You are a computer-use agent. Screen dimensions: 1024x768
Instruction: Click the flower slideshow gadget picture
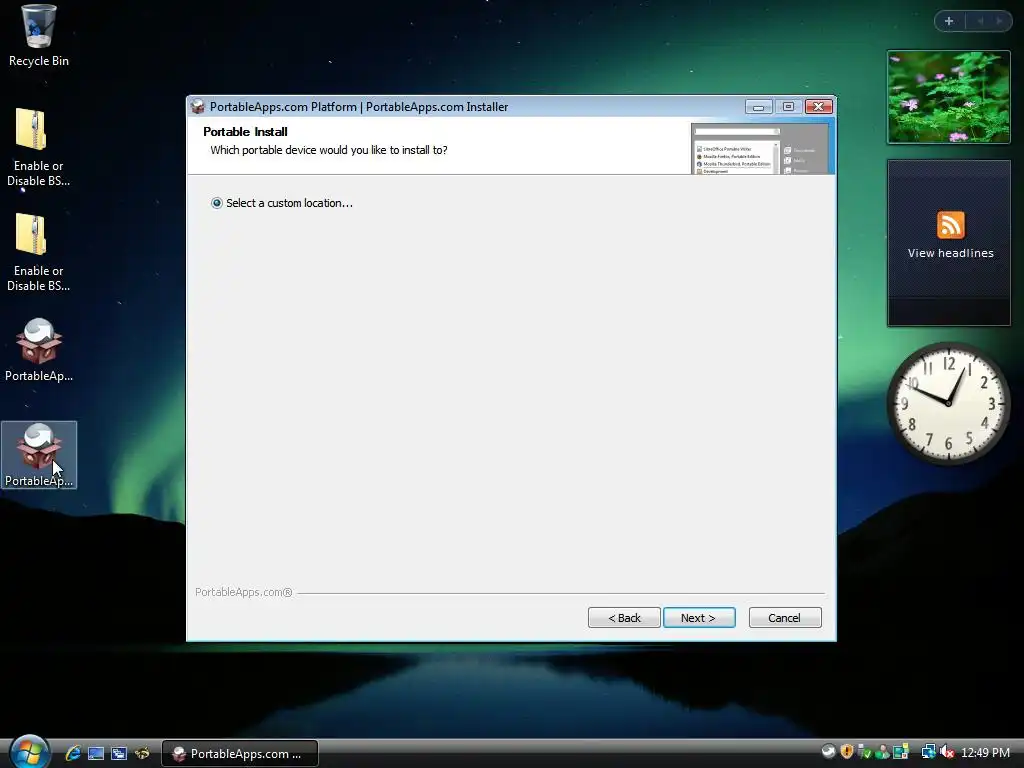point(948,97)
